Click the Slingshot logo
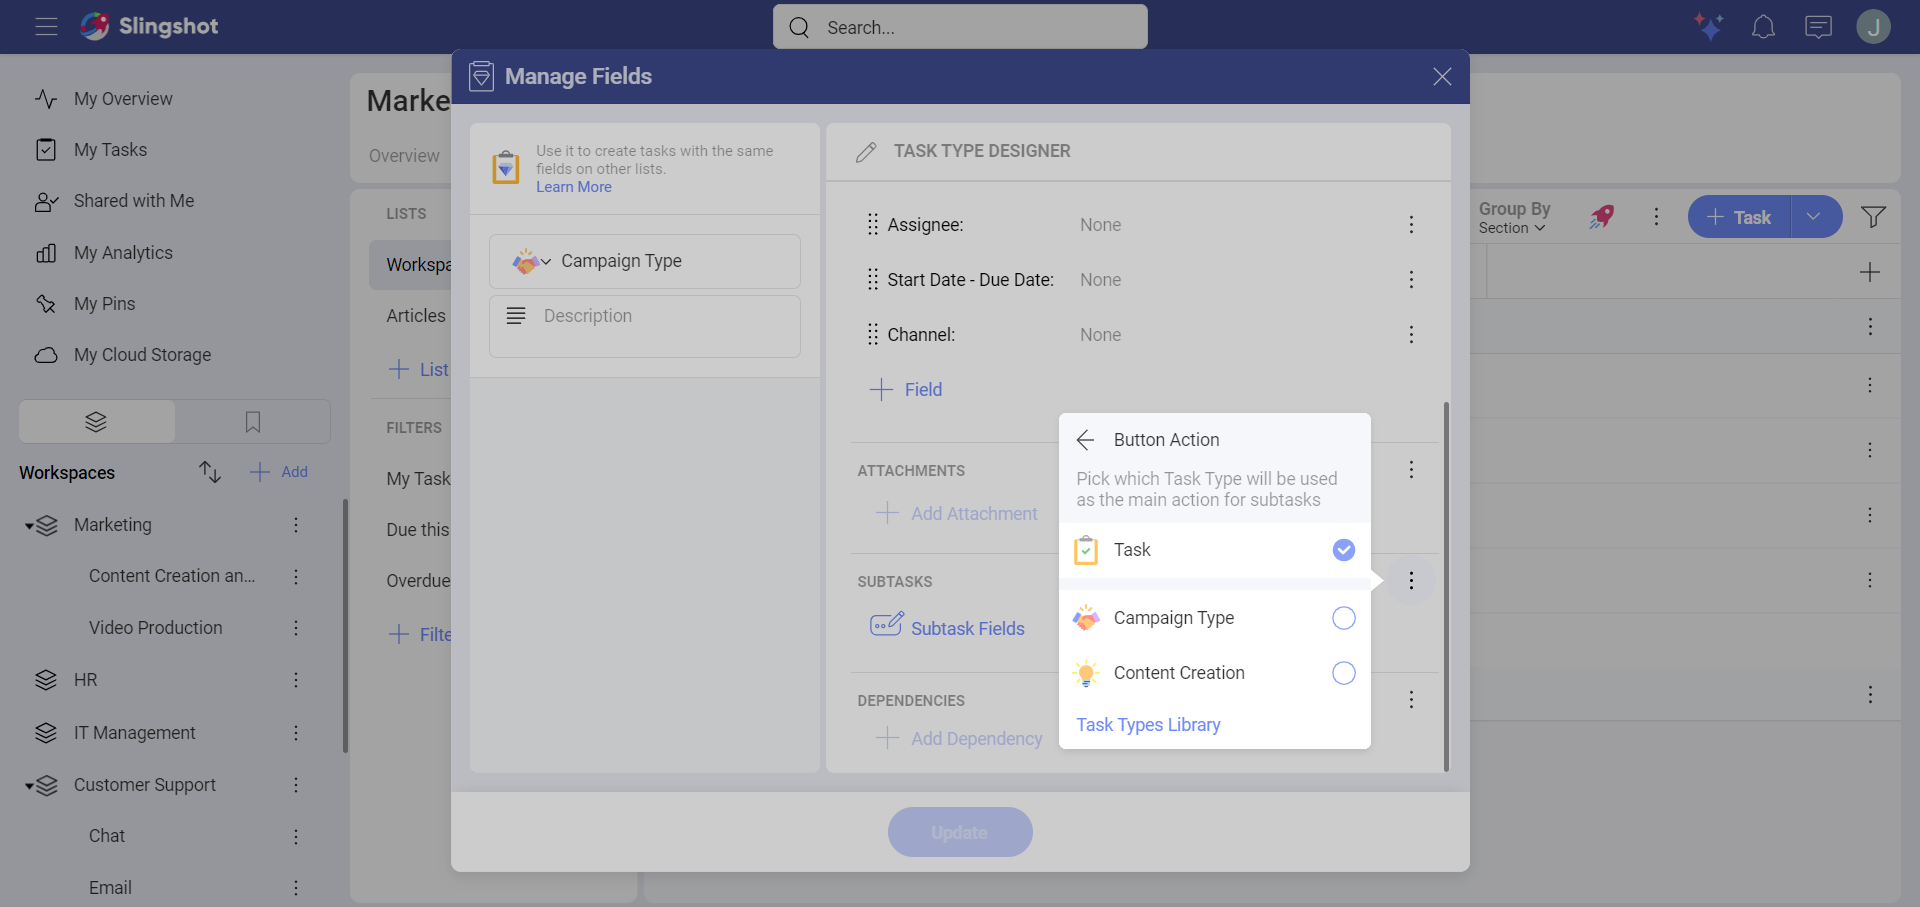Viewport: 1920px width, 907px height. click(150, 27)
